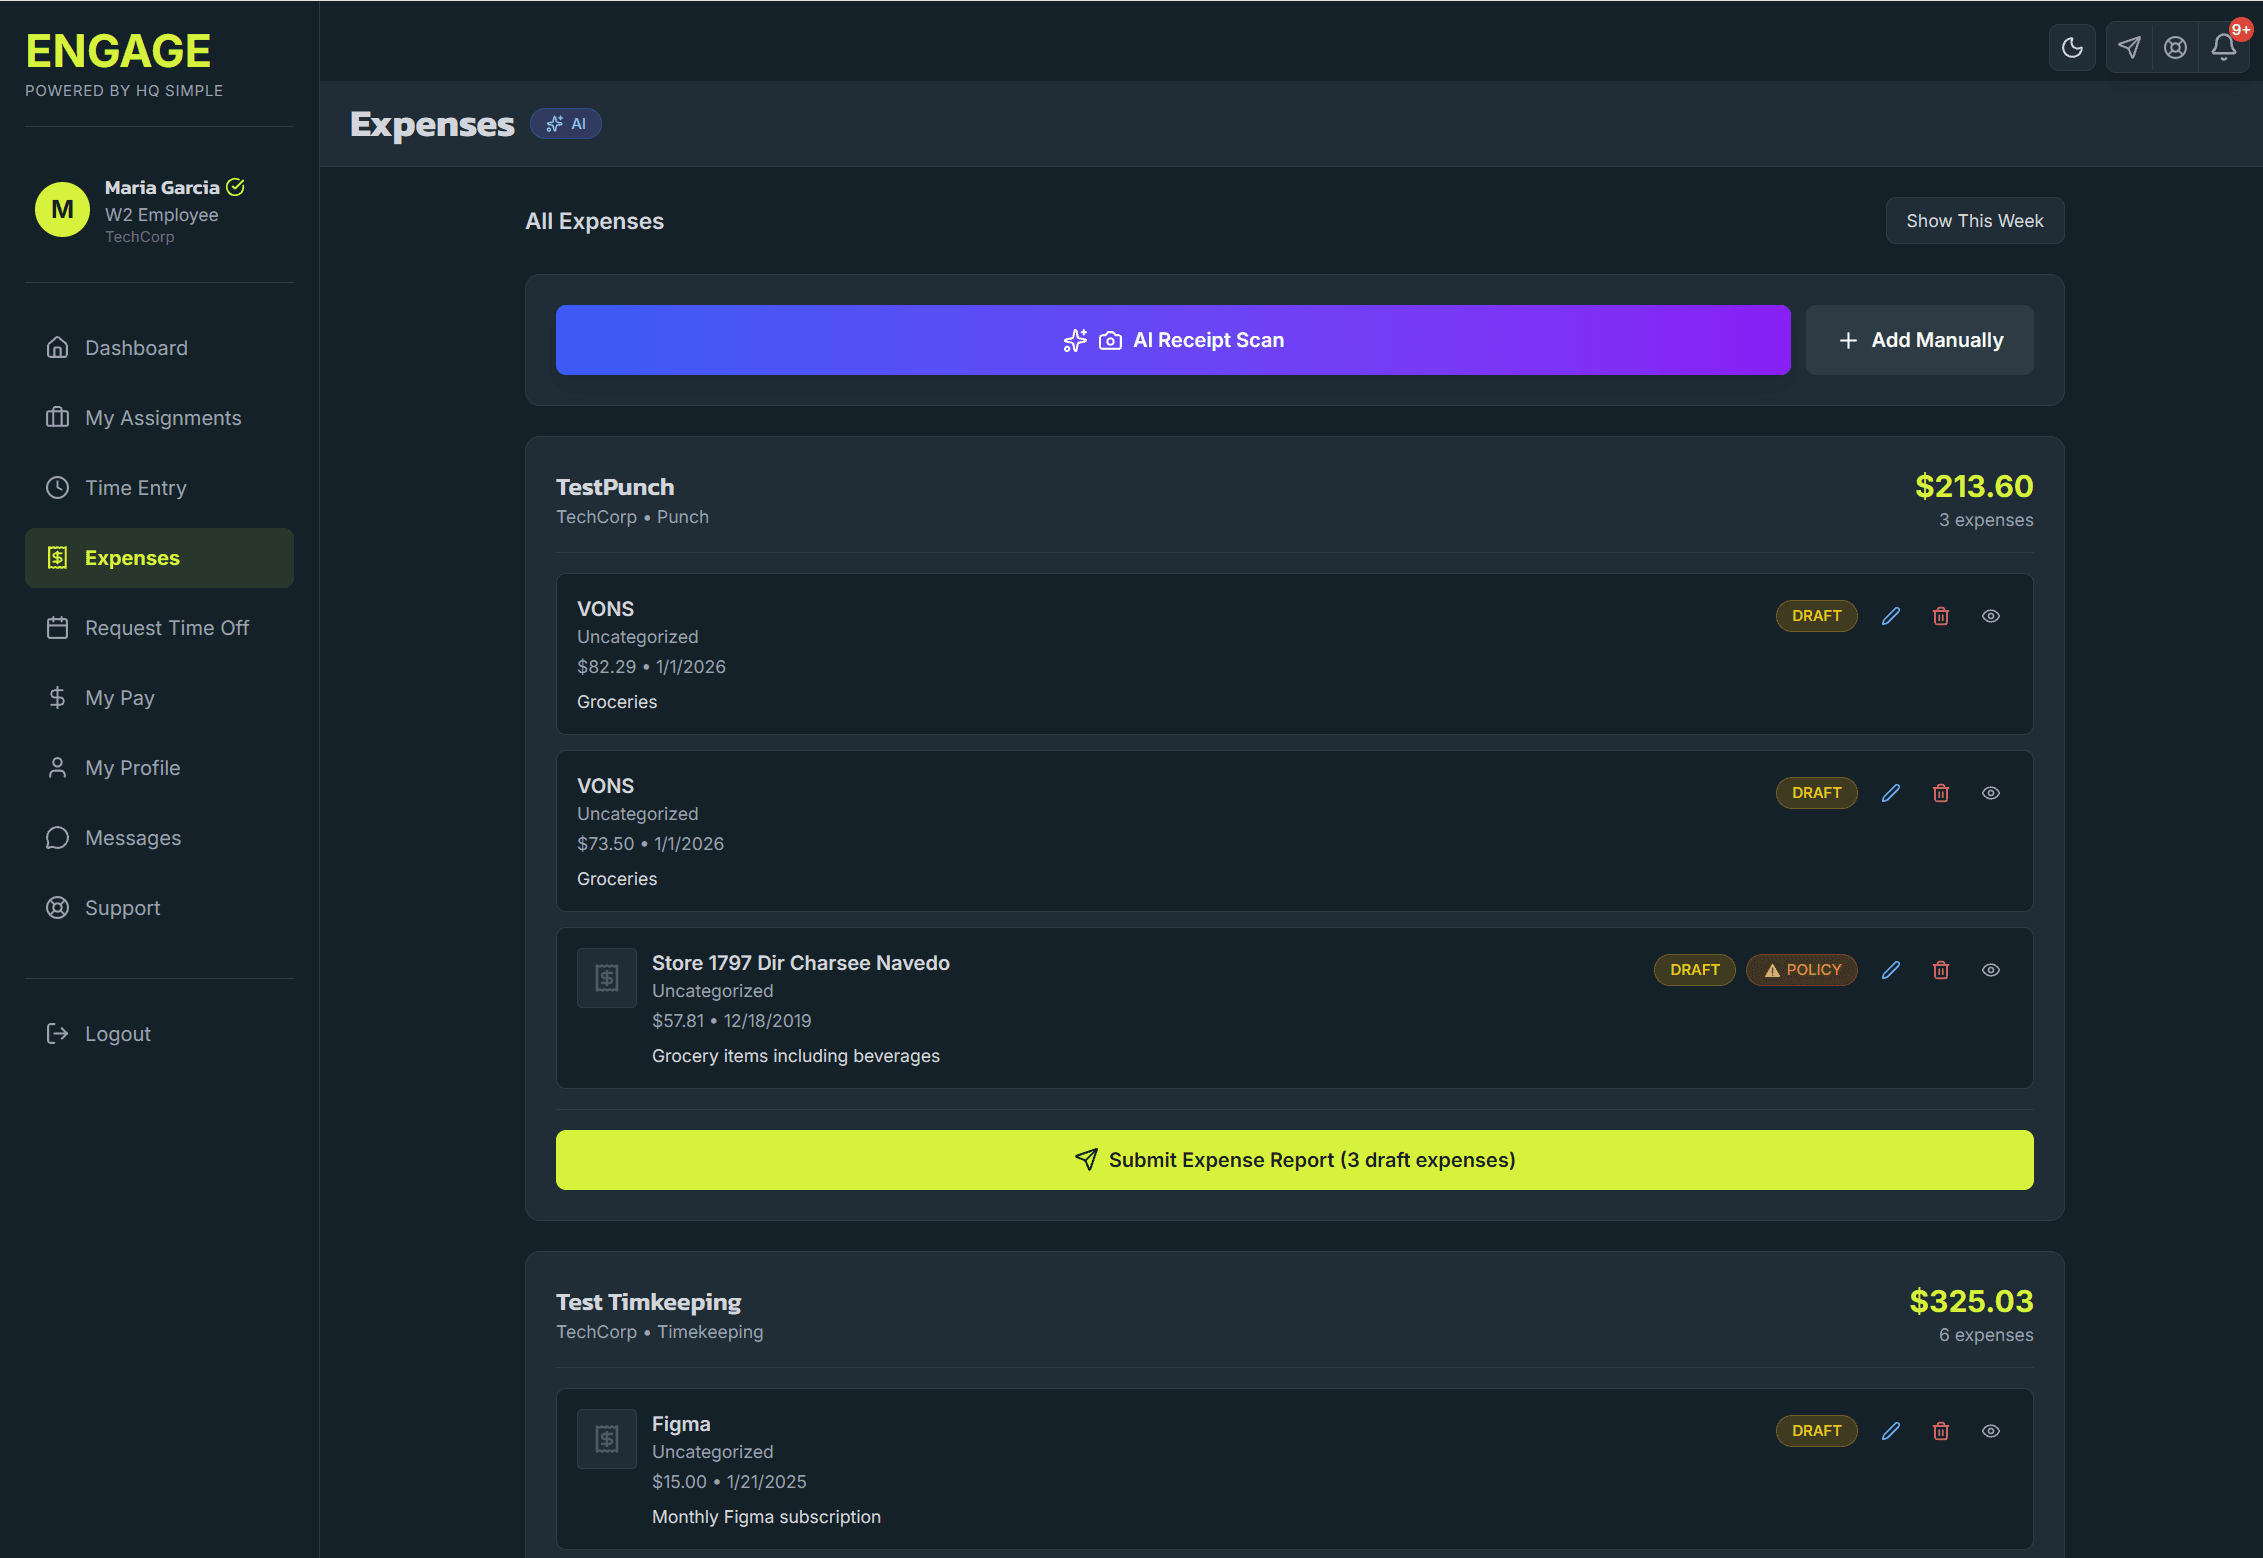Click Add Manually button
The width and height of the screenshot is (2263, 1558).
[1919, 340]
